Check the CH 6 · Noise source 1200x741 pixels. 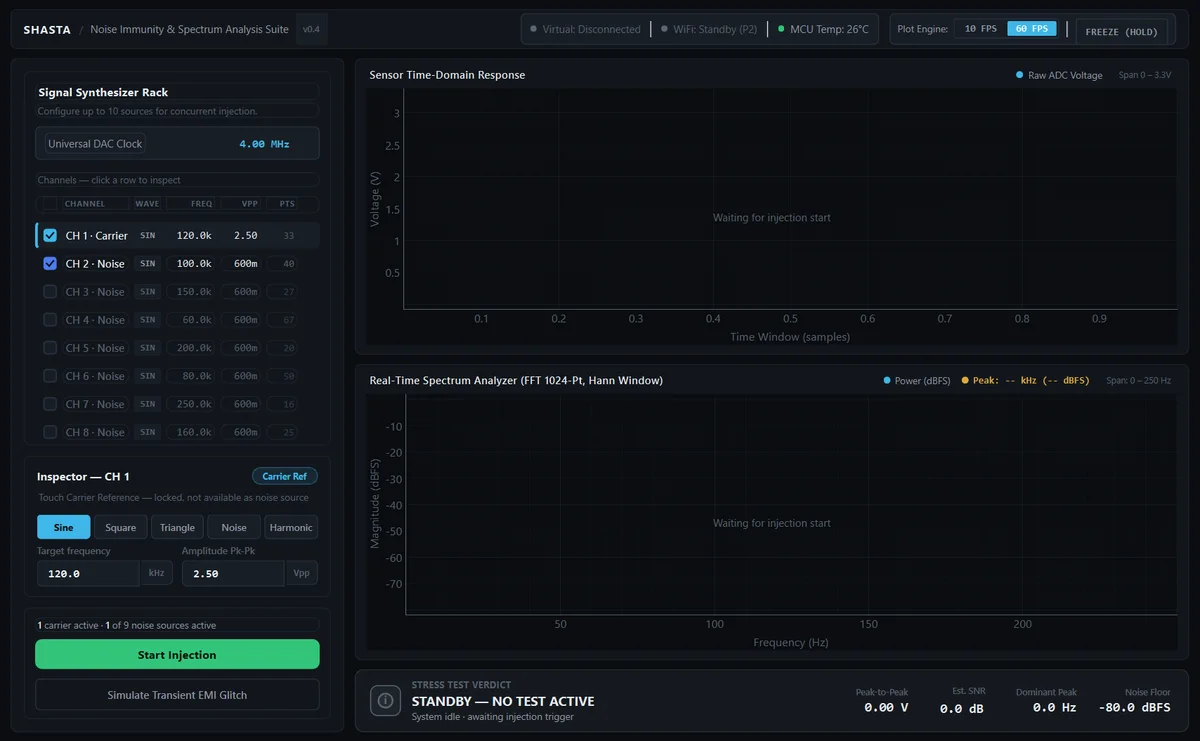coord(50,376)
